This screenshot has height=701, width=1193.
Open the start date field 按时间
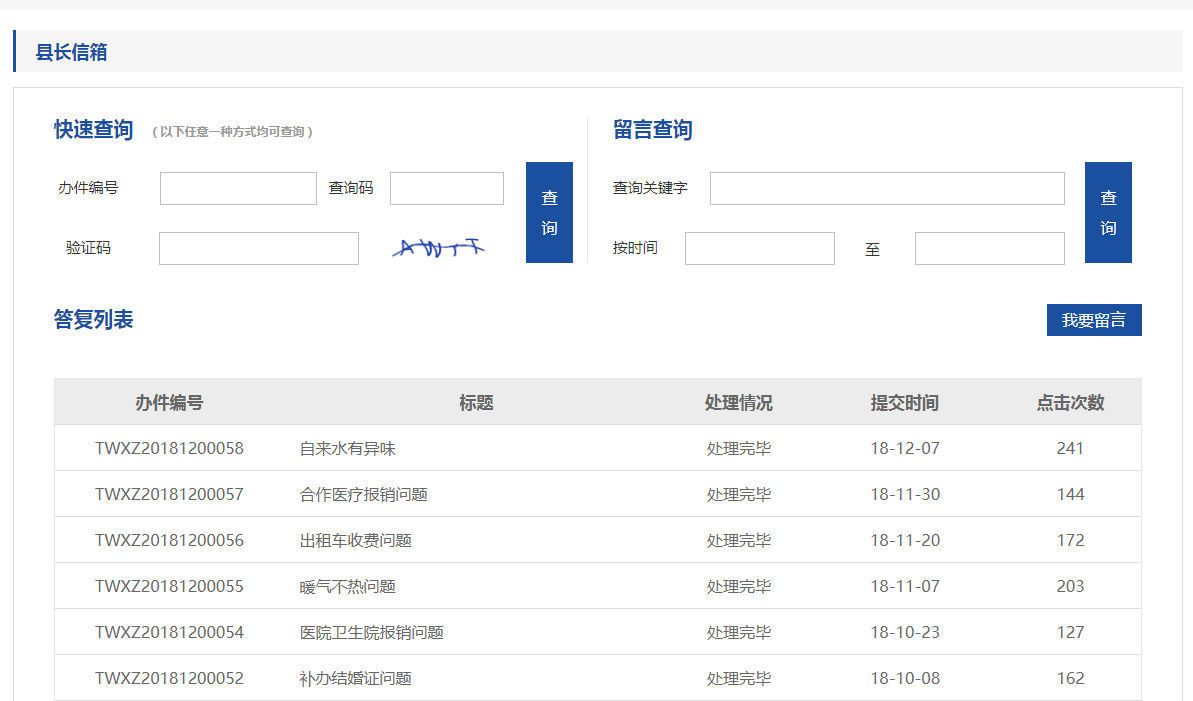tap(759, 248)
